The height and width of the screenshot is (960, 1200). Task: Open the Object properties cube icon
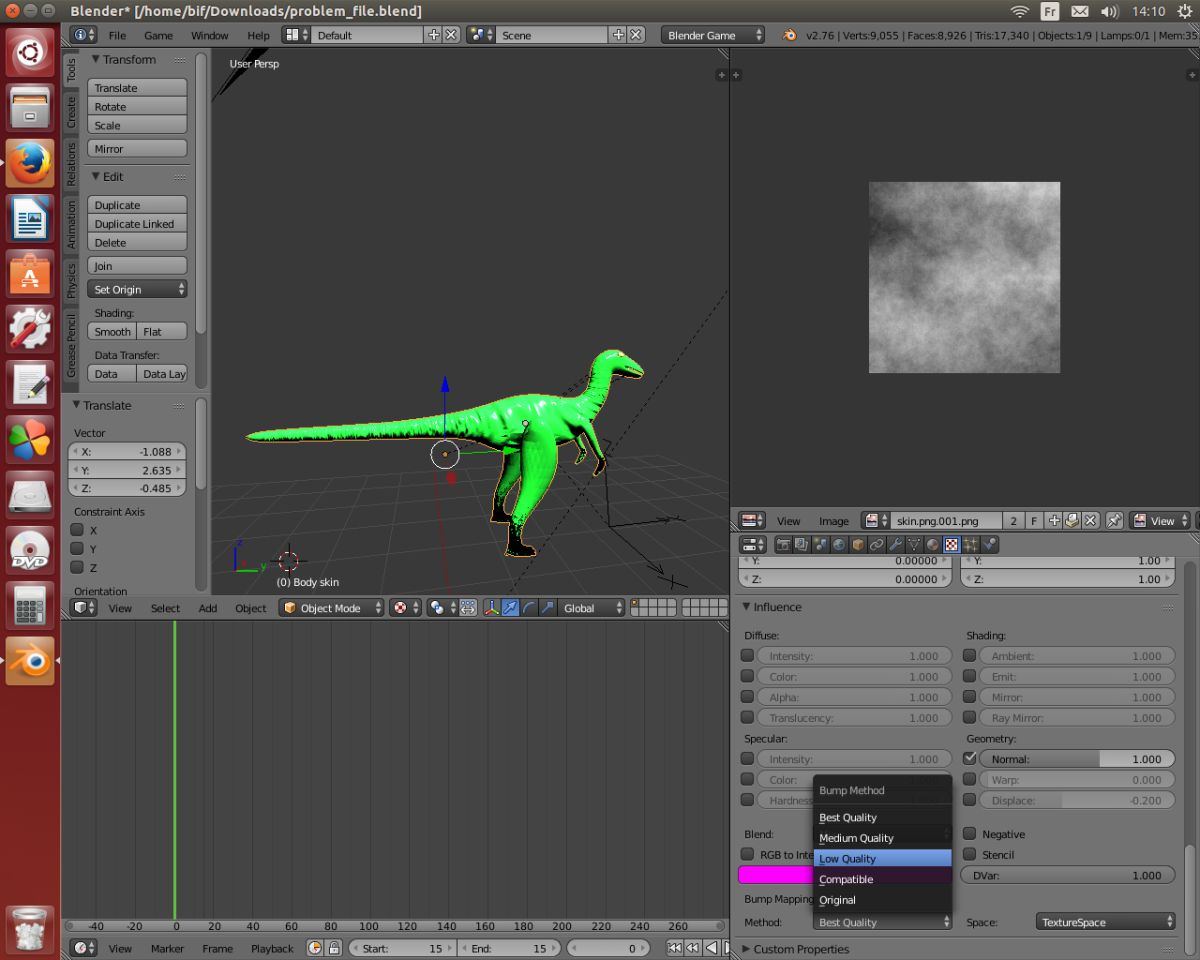pyautogui.click(x=858, y=545)
